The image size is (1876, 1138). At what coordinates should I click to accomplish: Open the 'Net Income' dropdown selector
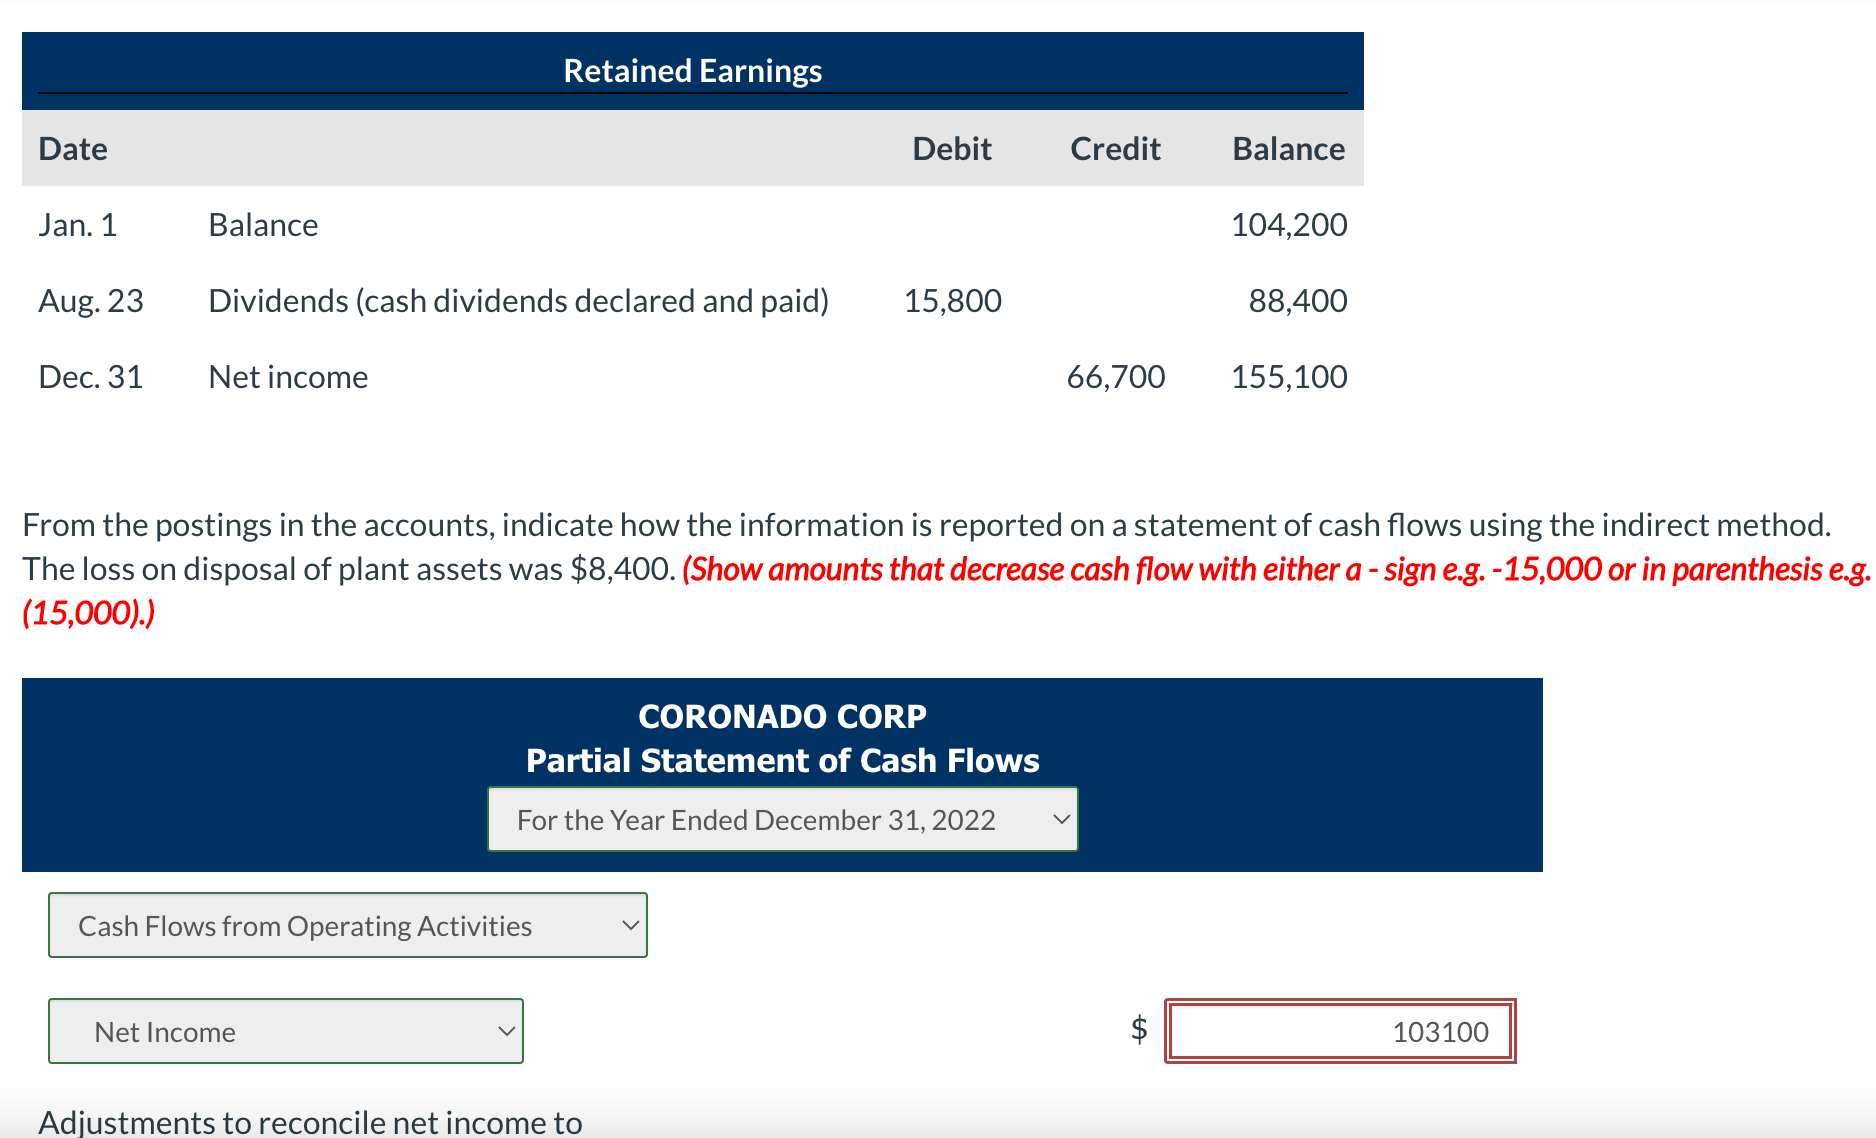click(x=286, y=1031)
